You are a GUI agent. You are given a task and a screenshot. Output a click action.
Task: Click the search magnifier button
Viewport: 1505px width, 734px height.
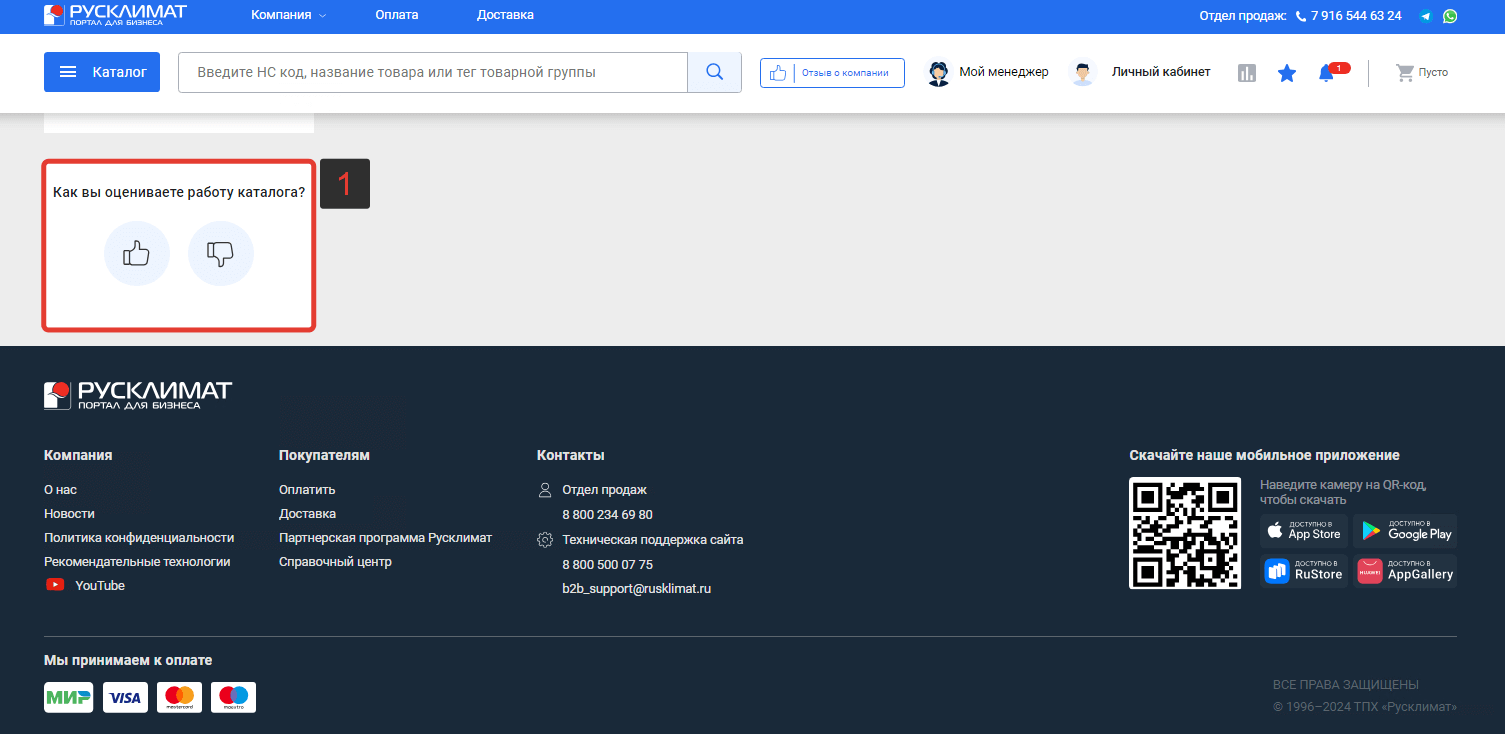[x=714, y=72]
